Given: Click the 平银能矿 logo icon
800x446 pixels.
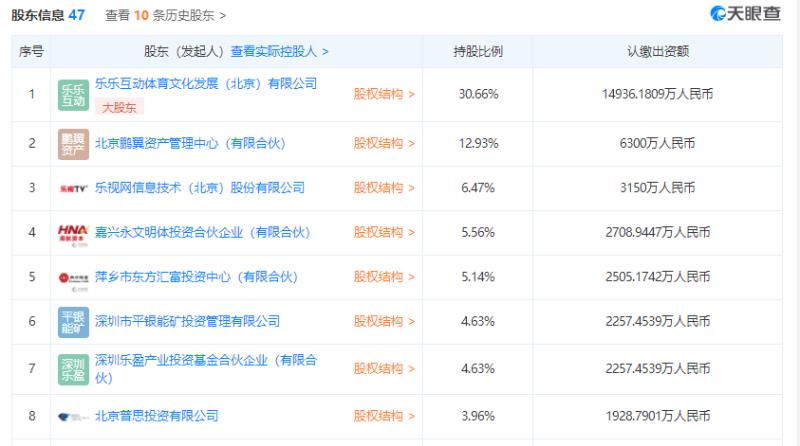Looking at the screenshot, I should [x=73, y=322].
